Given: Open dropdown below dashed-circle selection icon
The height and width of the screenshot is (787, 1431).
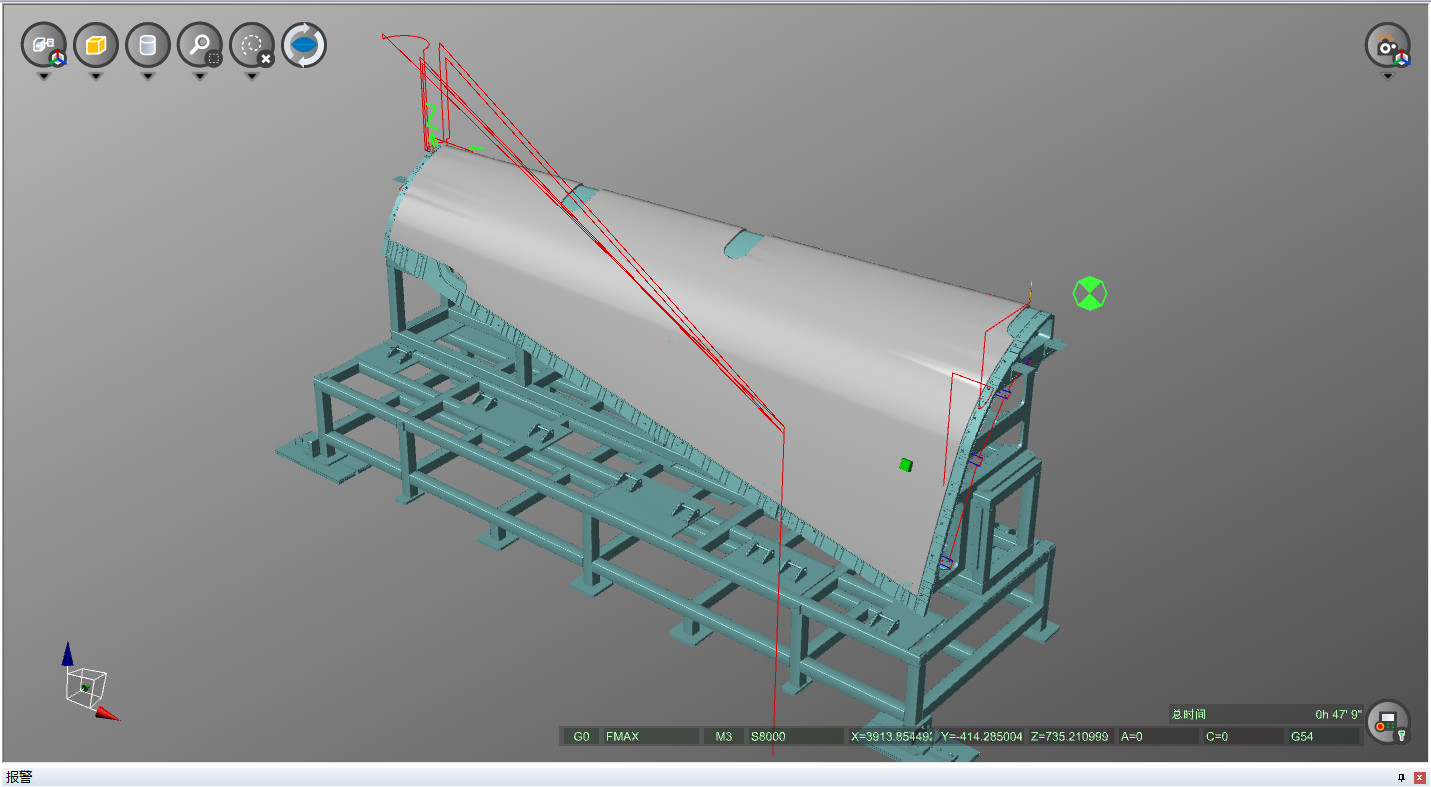Looking at the screenshot, I should (252, 76).
